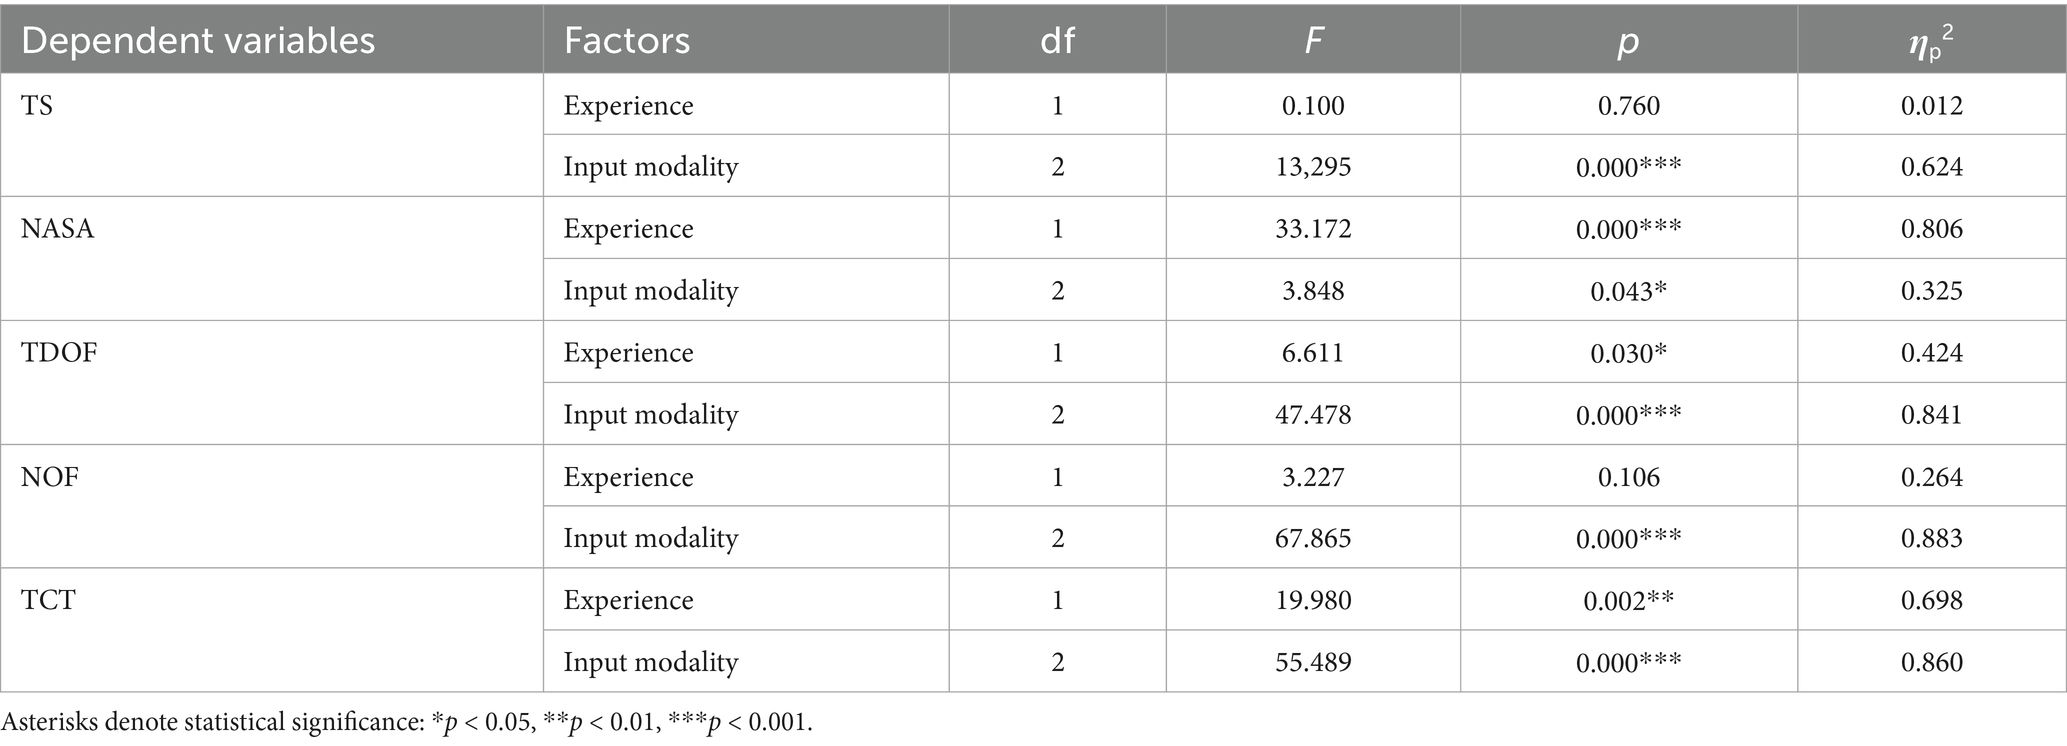Click the p value 0.043*
2067x746 pixels.
coord(1628,291)
